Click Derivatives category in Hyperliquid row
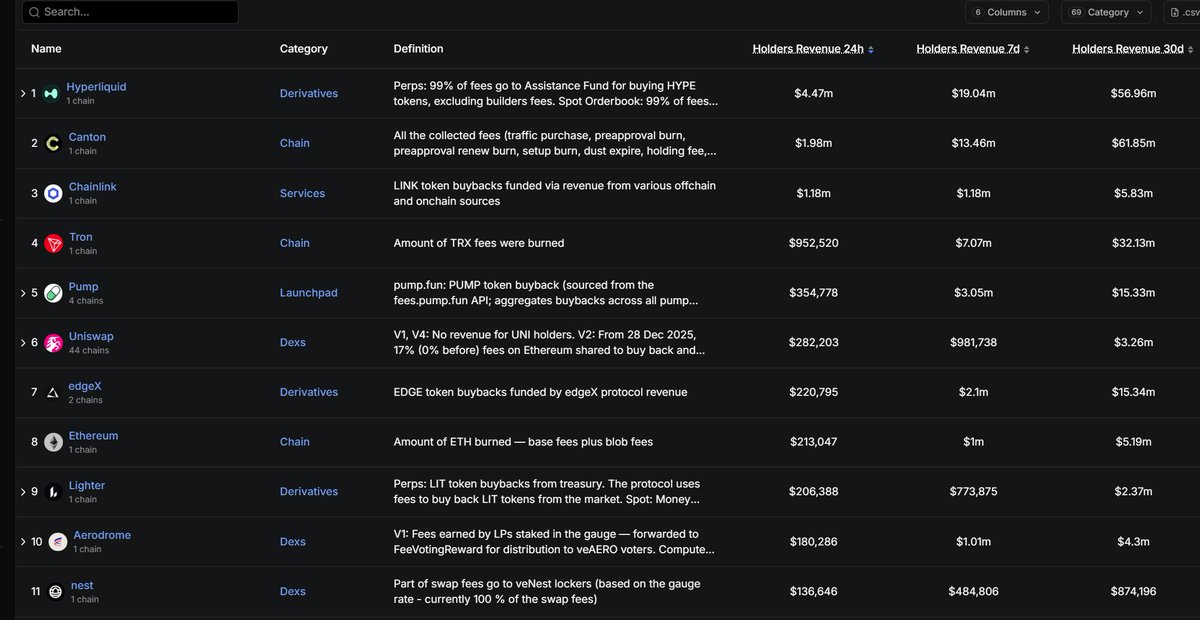 click(x=309, y=93)
